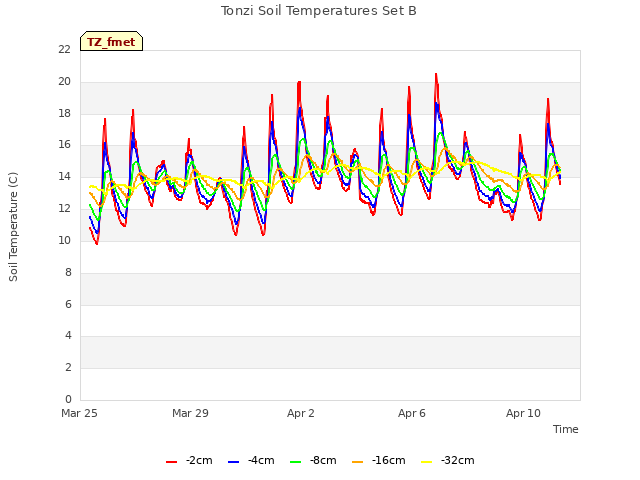
Task: Click the 14 y-axis tick label
Action: 64,176
